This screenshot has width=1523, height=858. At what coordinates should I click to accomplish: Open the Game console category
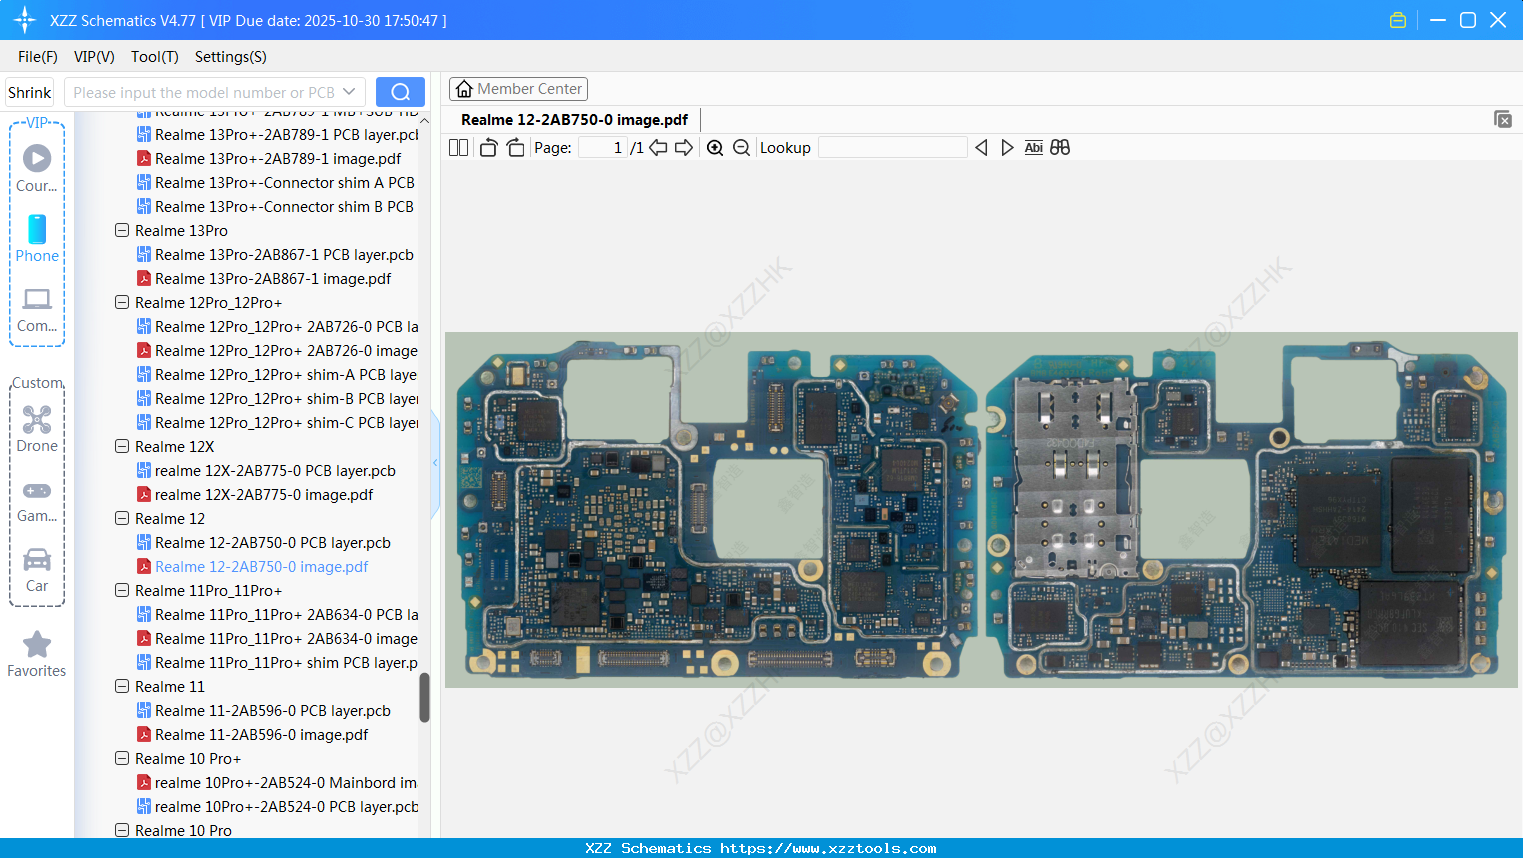point(37,501)
